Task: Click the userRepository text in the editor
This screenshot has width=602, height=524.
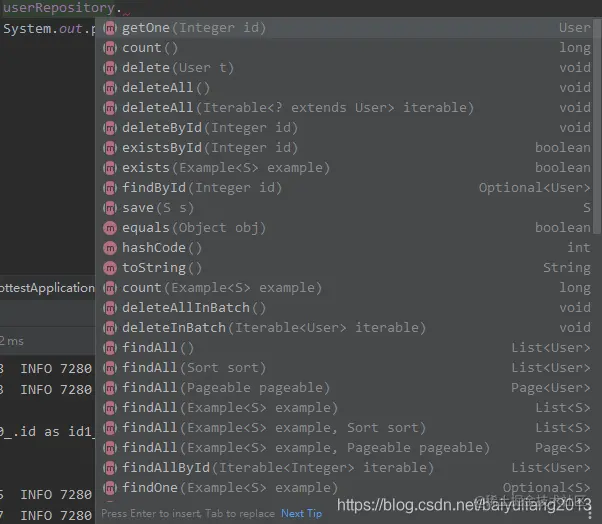Action: point(59,8)
